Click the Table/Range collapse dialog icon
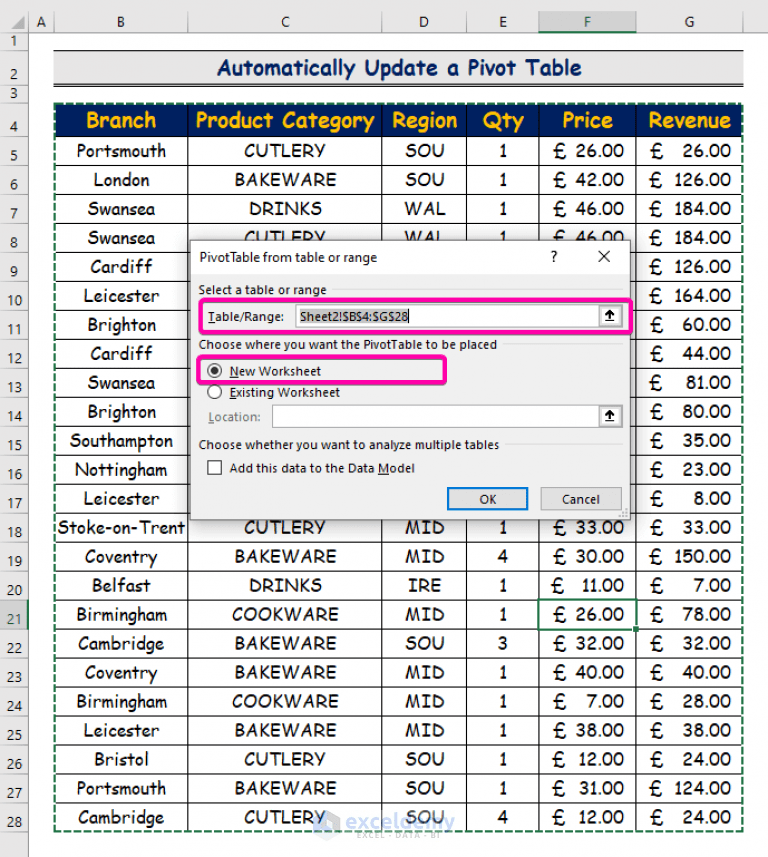 click(609, 315)
